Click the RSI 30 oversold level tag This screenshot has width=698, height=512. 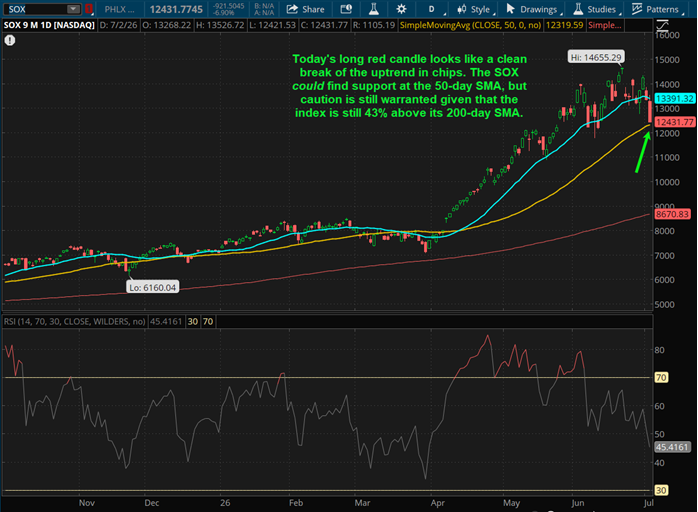tap(661, 490)
